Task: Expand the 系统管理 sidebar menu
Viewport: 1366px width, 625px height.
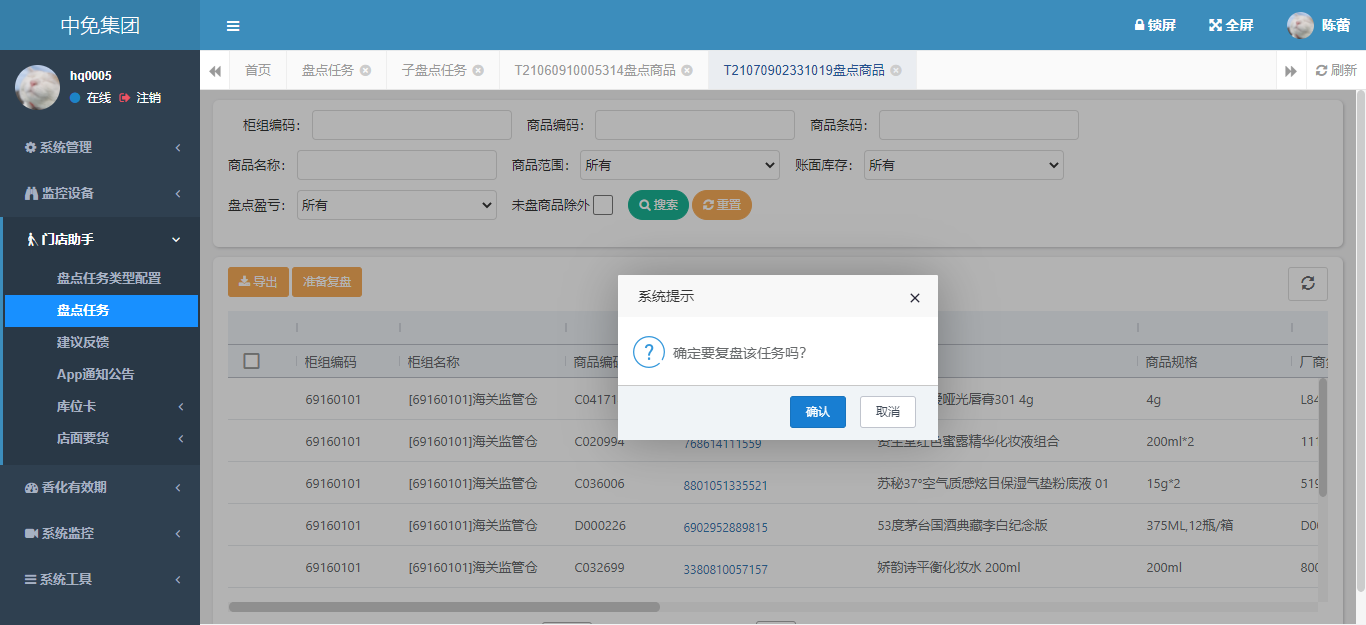Action: 100,147
